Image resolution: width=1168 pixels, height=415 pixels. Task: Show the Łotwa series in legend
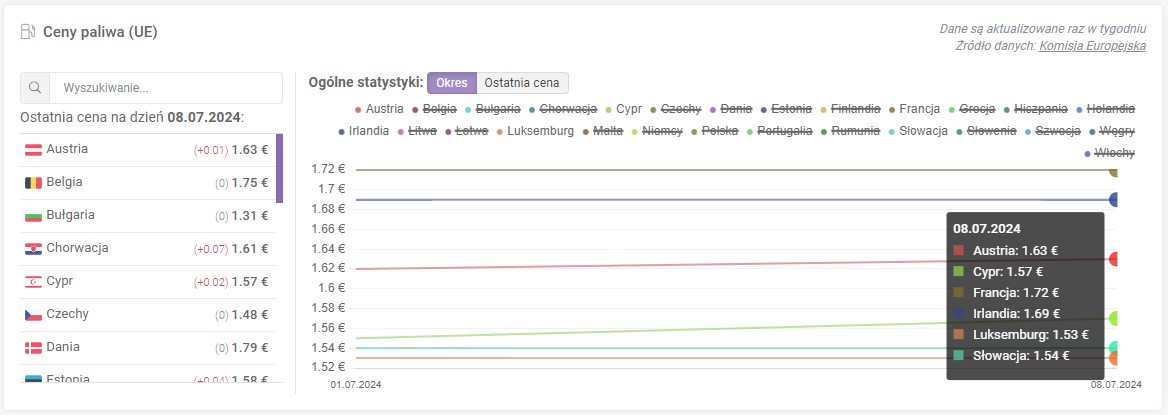pos(466,131)
